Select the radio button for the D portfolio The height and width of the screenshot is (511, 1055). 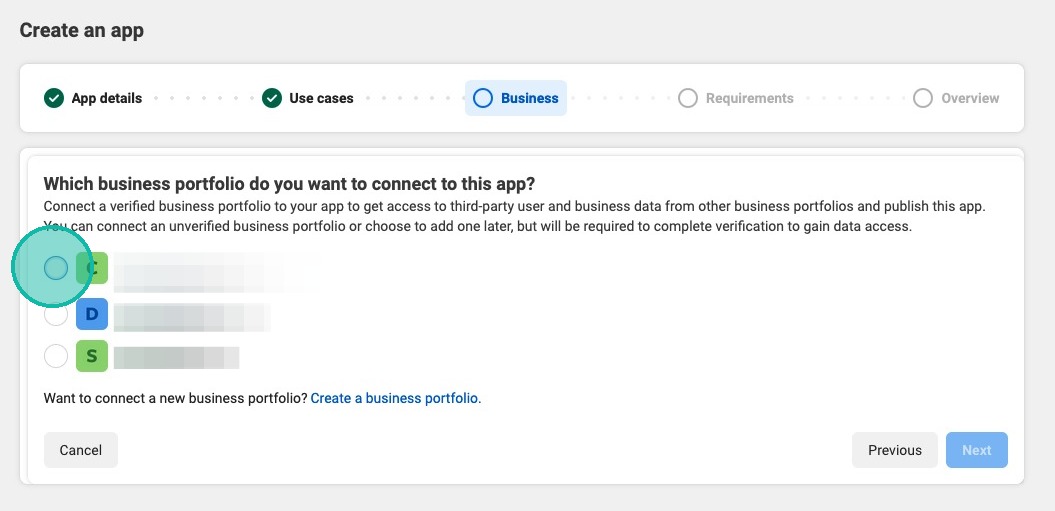point(56,314)
